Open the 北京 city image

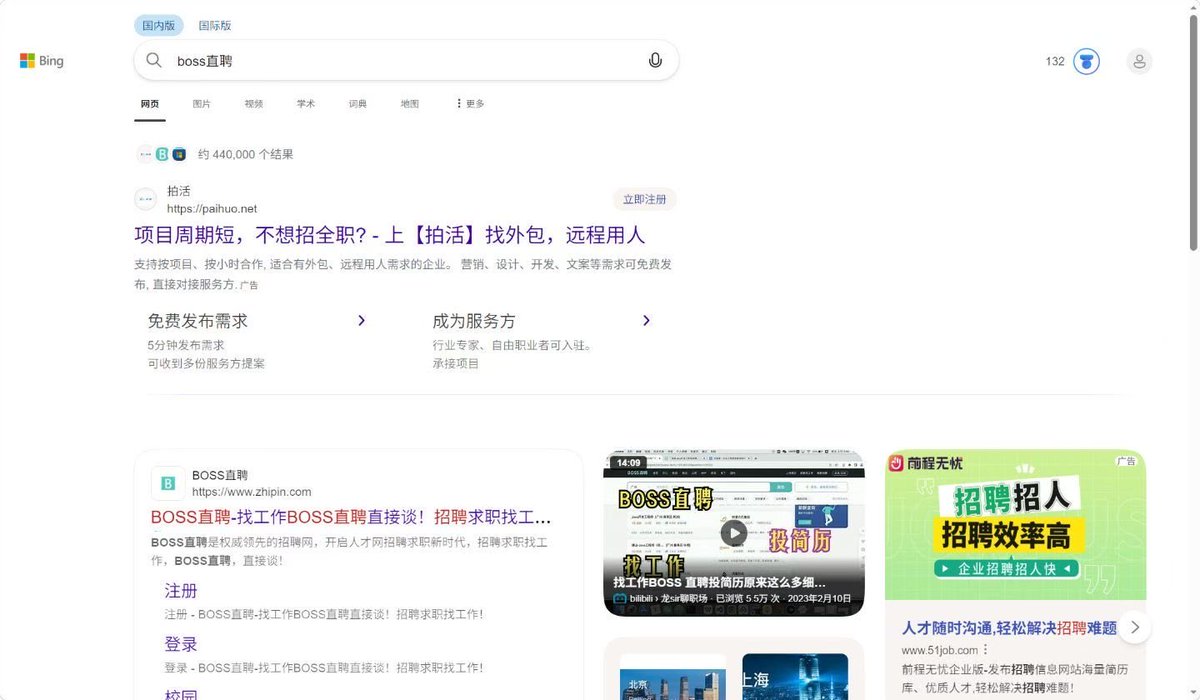point(673,676)
